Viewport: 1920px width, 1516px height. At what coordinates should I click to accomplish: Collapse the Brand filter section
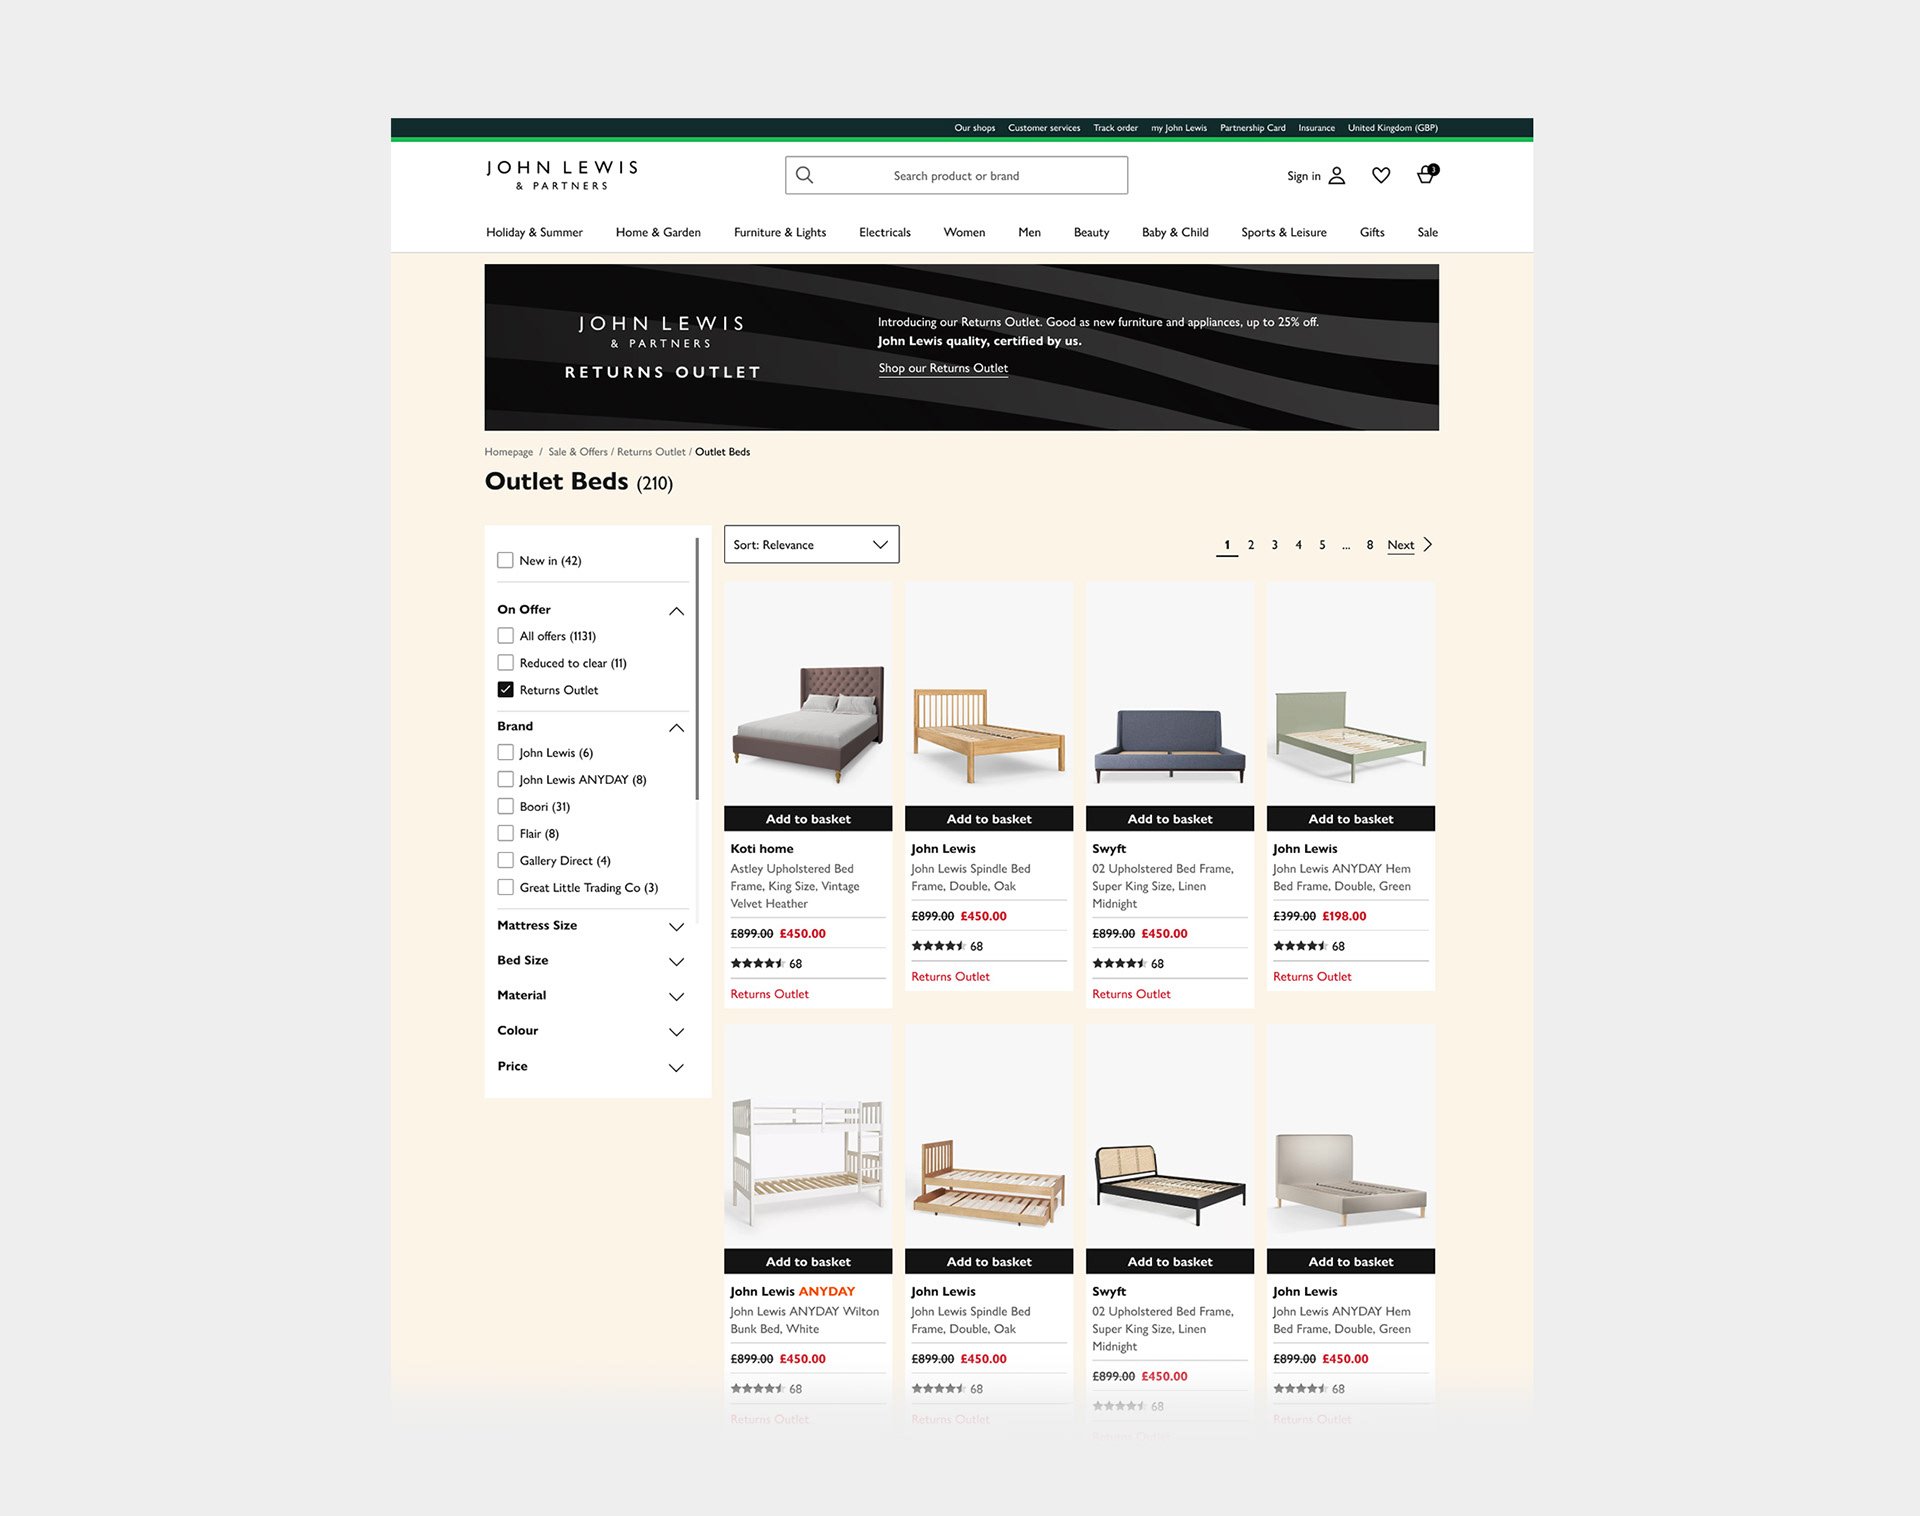coord(676,728)
